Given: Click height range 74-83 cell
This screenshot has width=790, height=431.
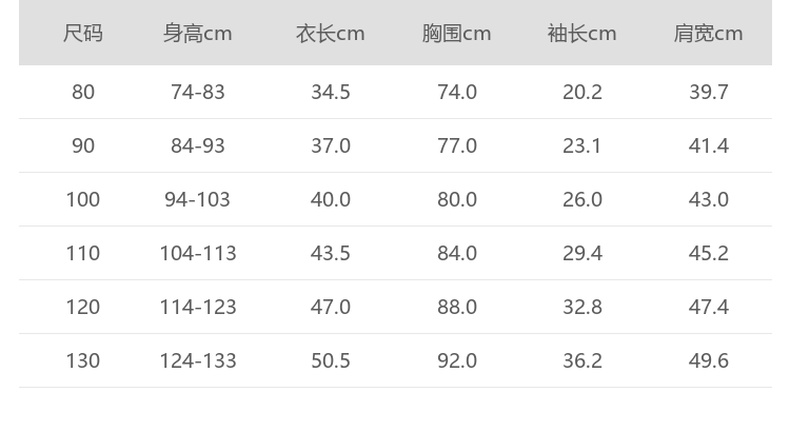Looking at the screenshot, I should click(x=198, y=92).
